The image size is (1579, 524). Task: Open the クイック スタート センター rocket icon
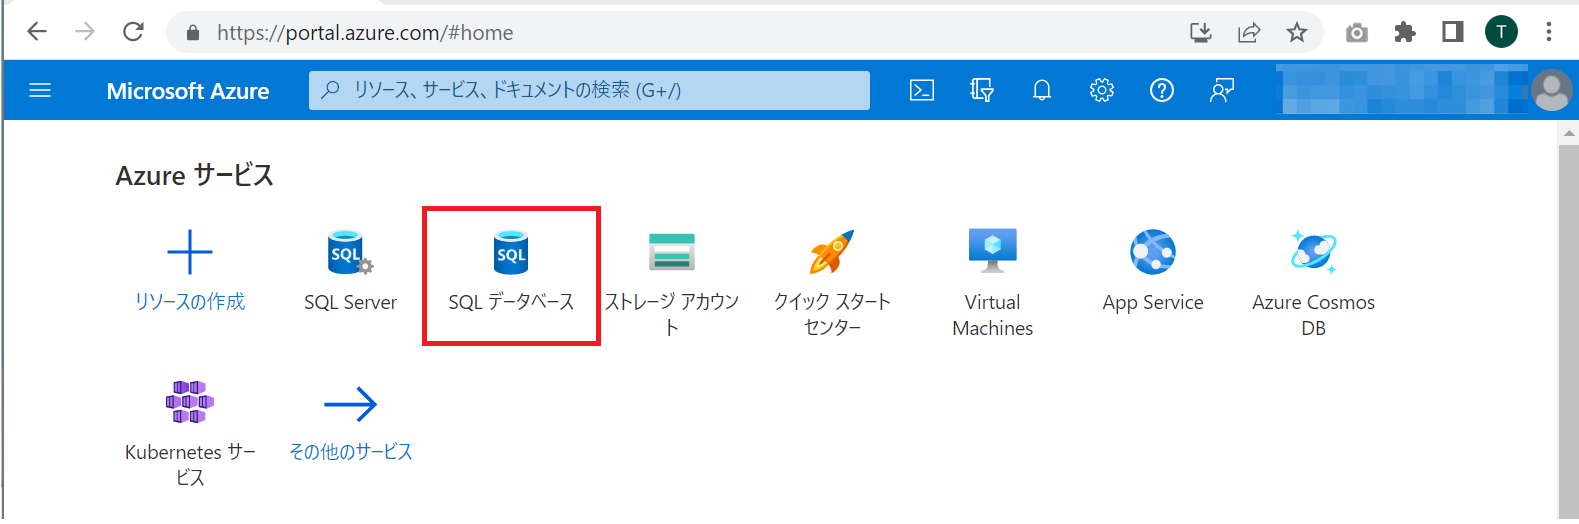[x=832, y=252]
